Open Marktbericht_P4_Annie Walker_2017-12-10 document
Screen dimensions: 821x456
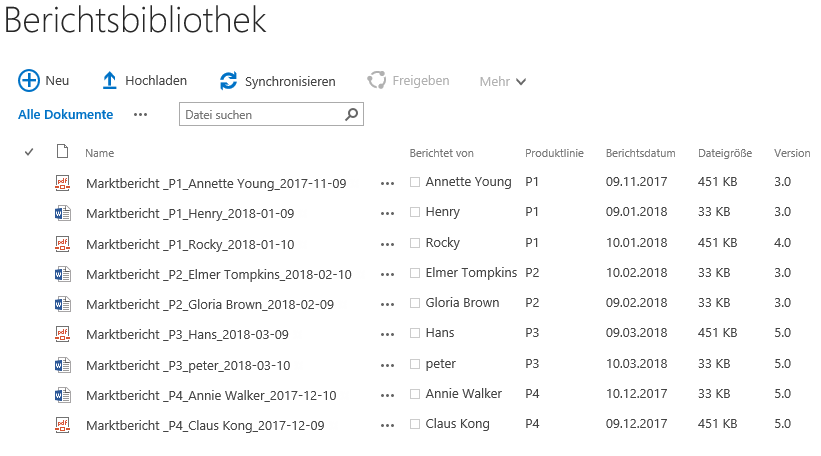click(211, 395)
